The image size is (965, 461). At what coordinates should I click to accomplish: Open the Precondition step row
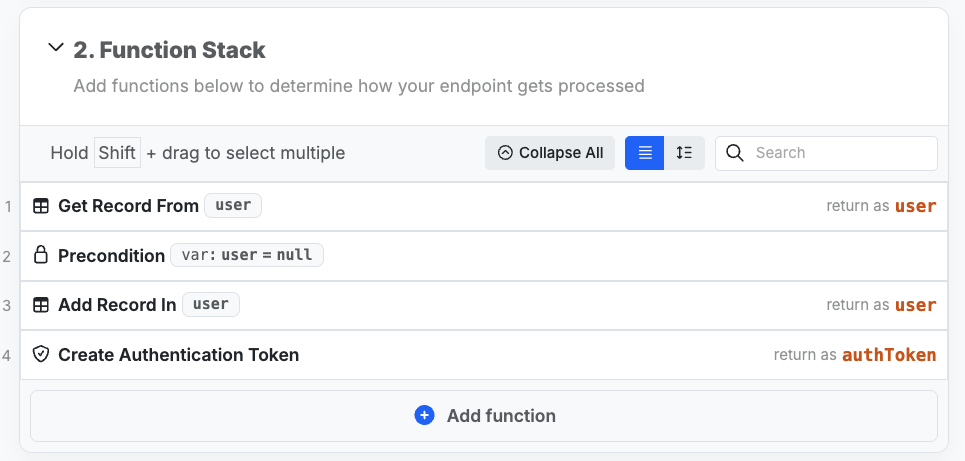(111, 256)
